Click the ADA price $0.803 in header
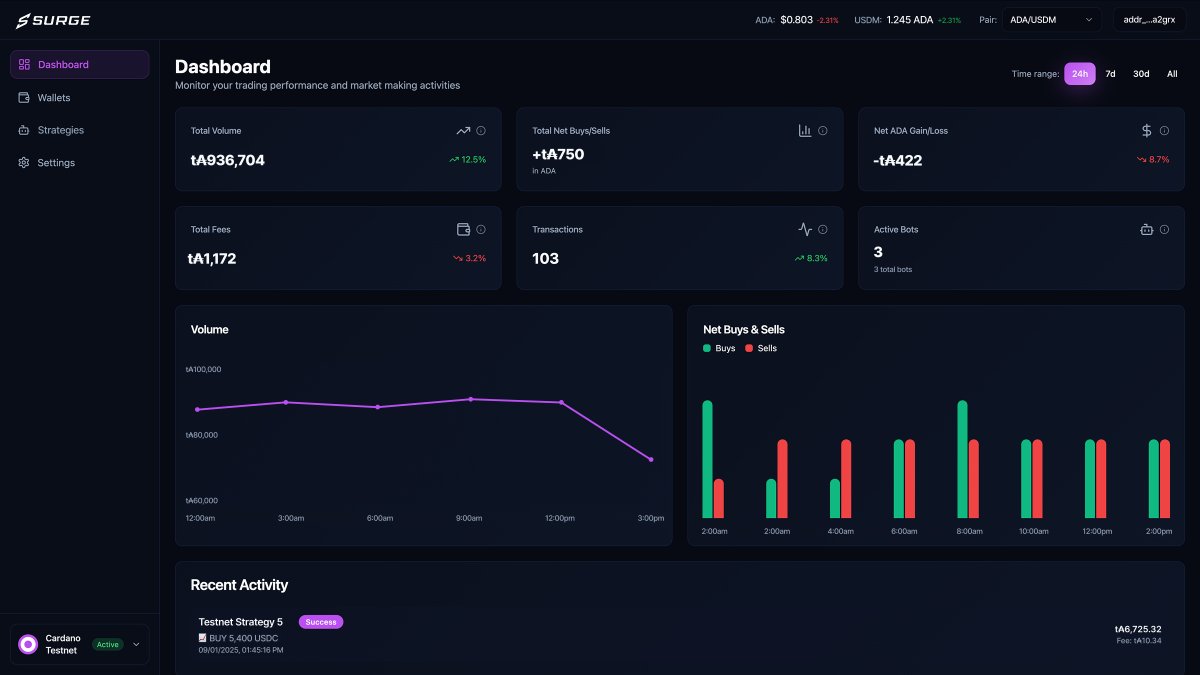 796,20
